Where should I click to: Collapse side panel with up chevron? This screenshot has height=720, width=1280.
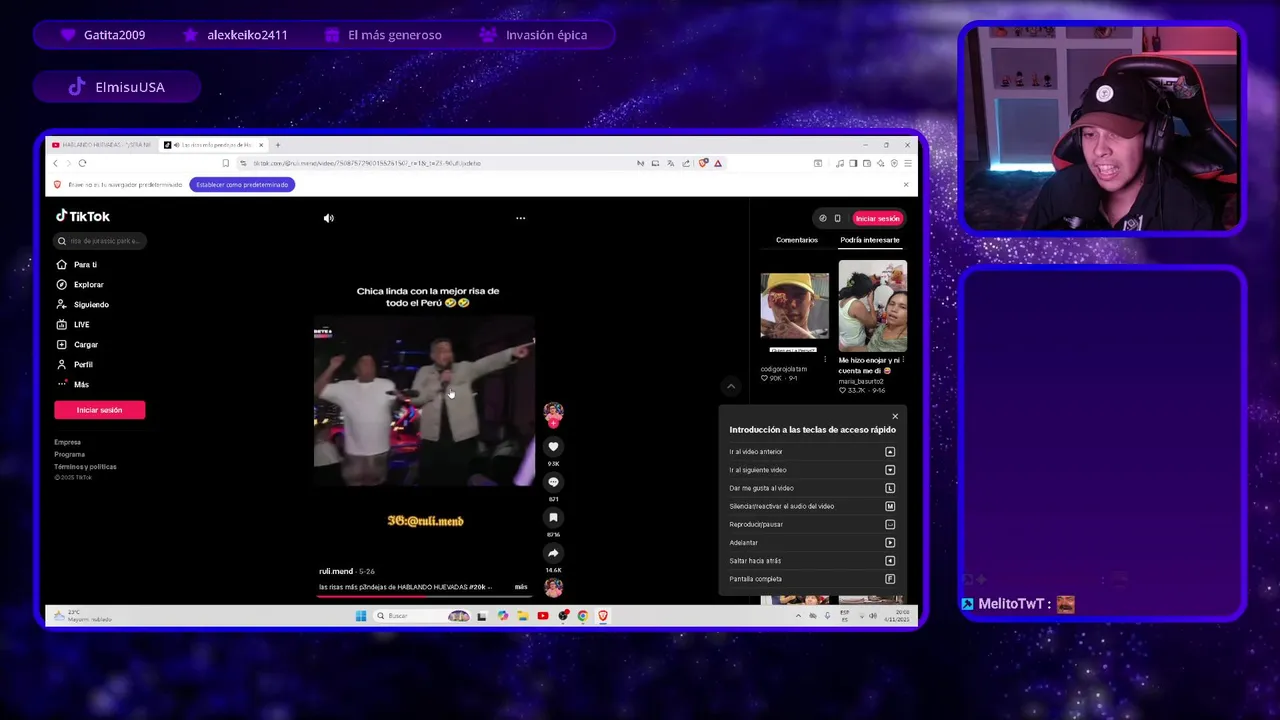(x=731, y=386)
